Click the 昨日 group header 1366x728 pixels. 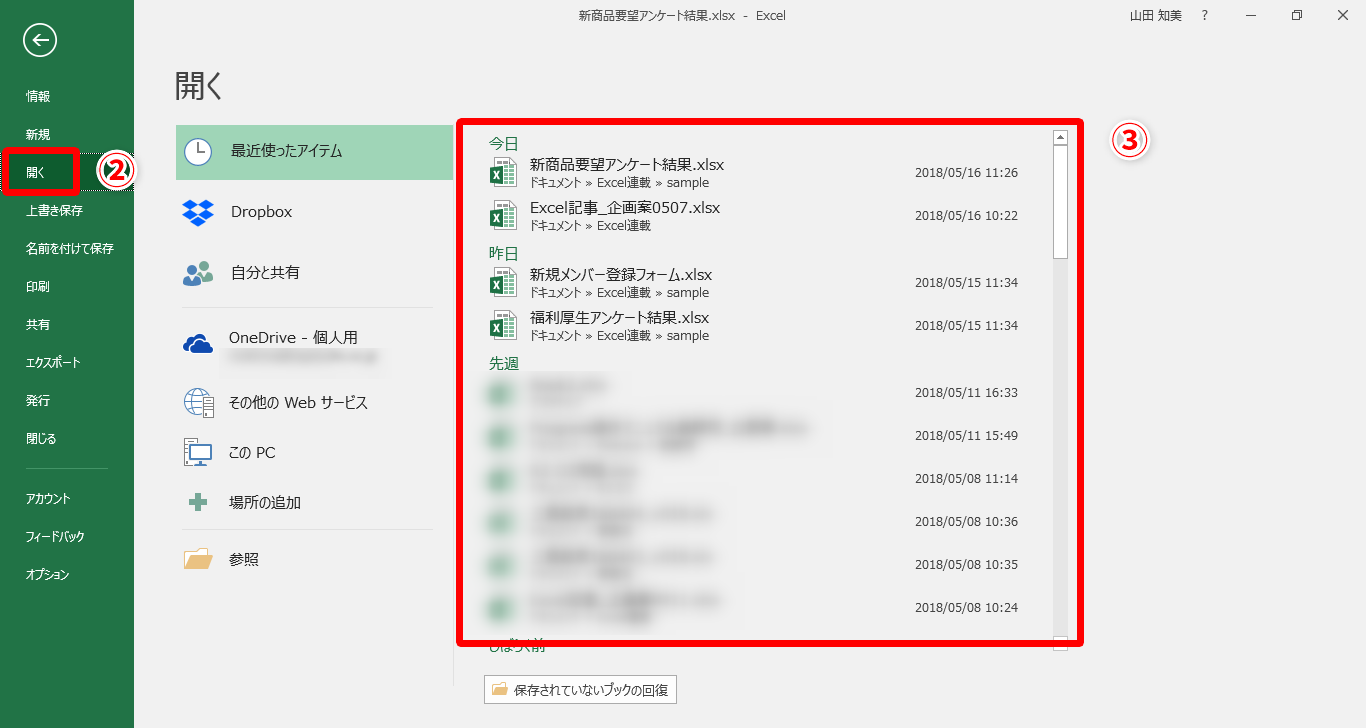503,253
